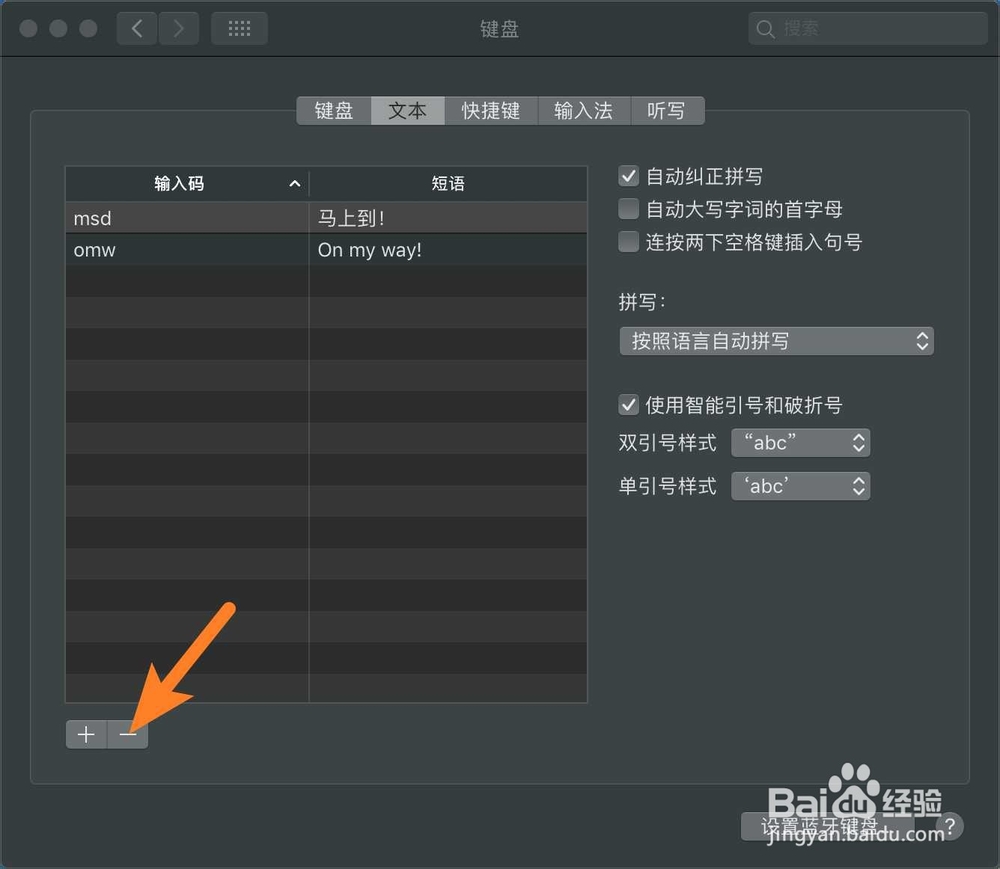1000x869 pixels.
Task: Switch to the 键盘 tab
Action: click(333, 110)
